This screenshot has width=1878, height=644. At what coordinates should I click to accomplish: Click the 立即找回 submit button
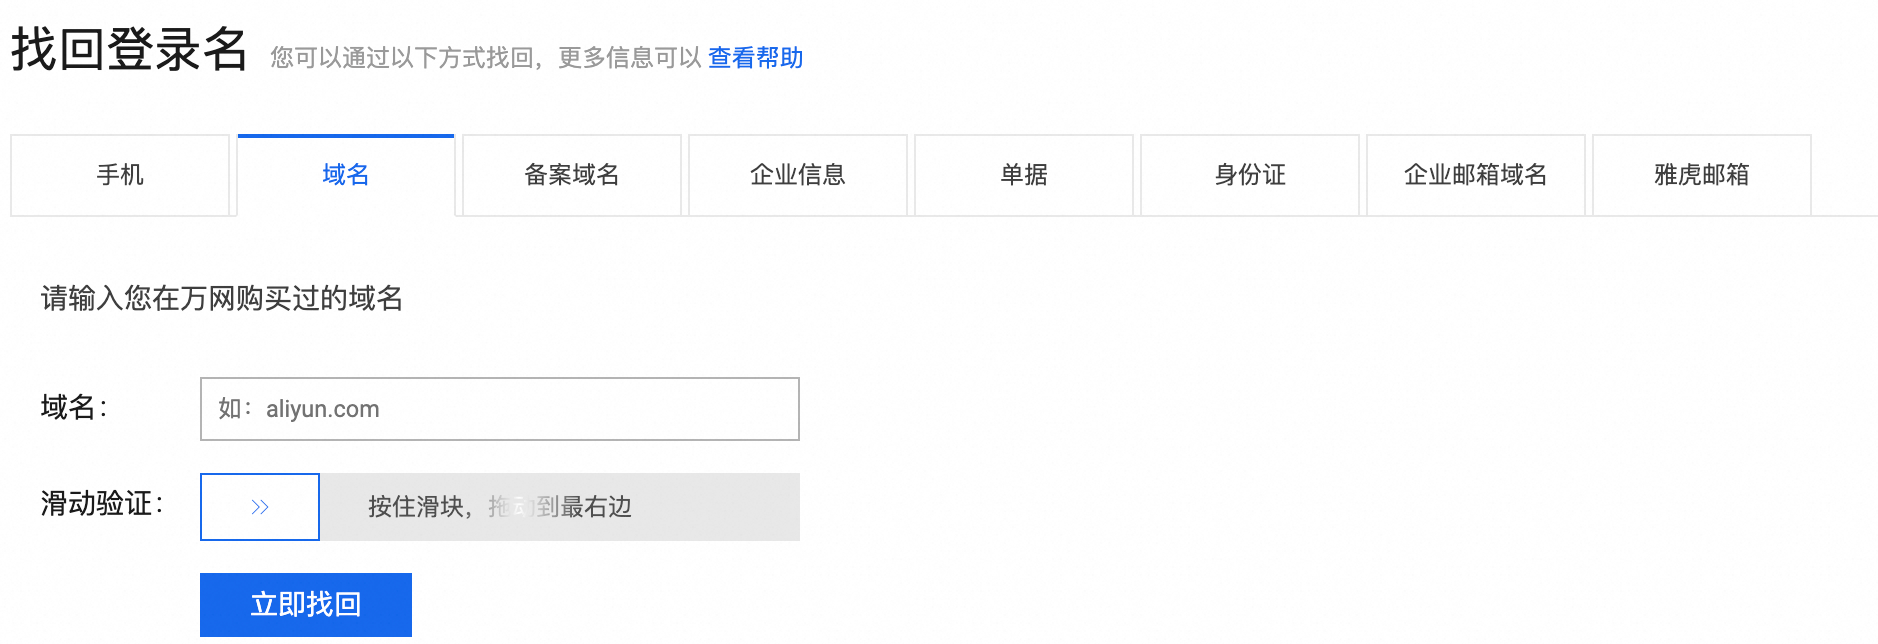306,604
